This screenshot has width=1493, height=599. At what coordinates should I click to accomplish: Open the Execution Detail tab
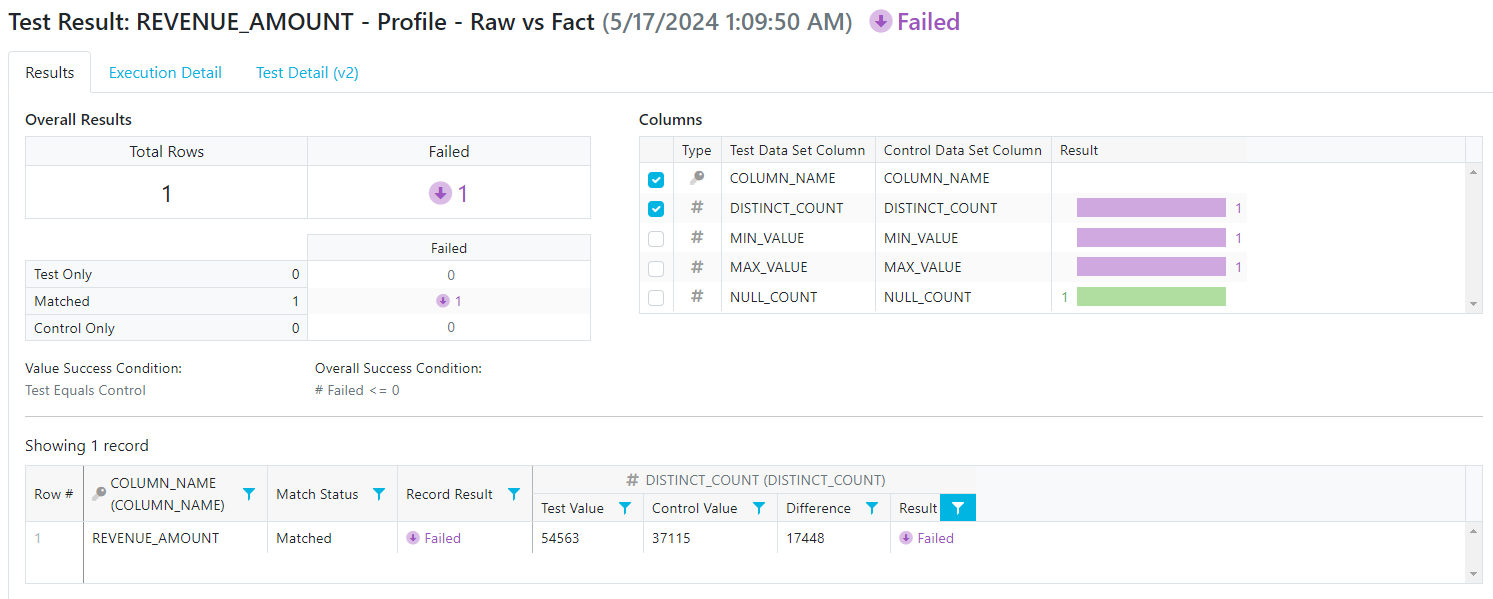[165, 72]
